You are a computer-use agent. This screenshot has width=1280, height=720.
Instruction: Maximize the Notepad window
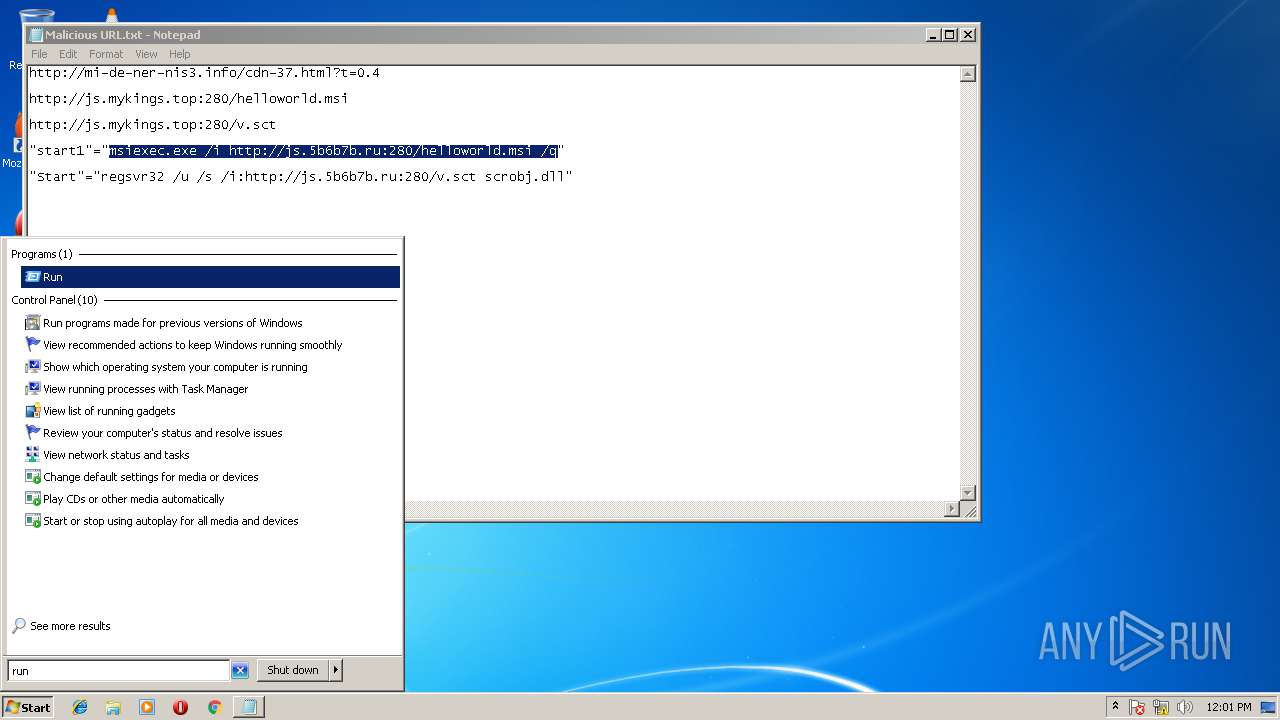949,34
